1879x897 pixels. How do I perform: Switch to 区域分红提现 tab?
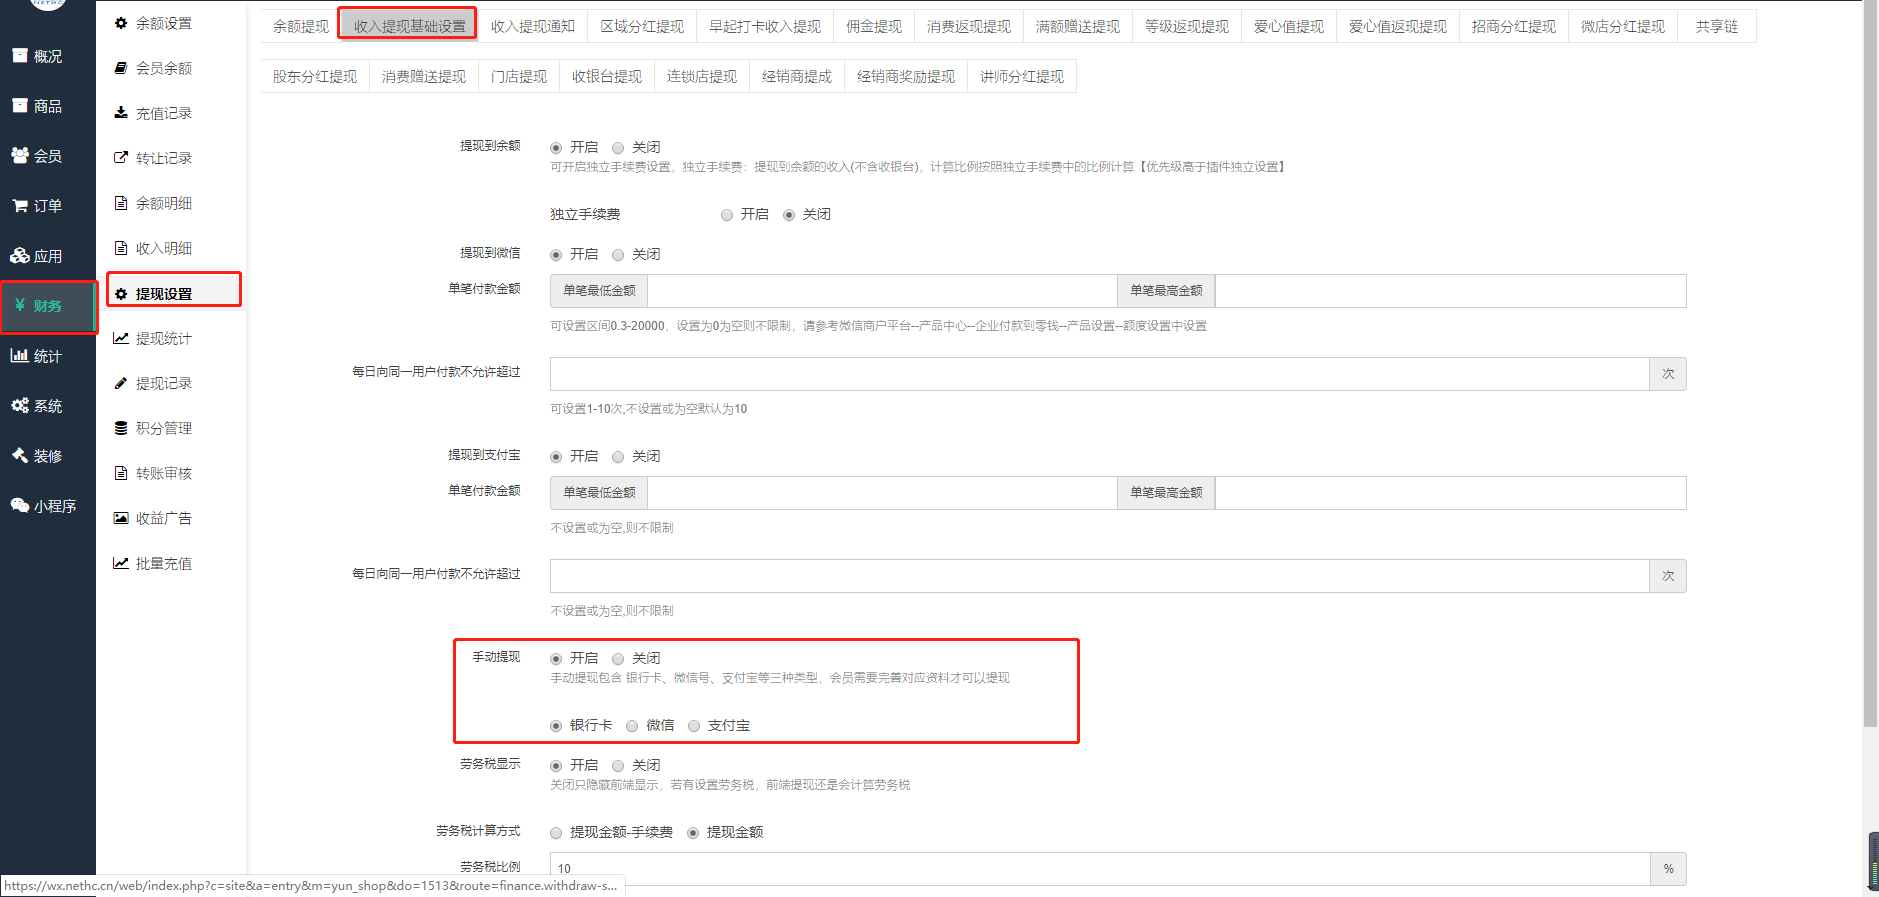point(642,26)
